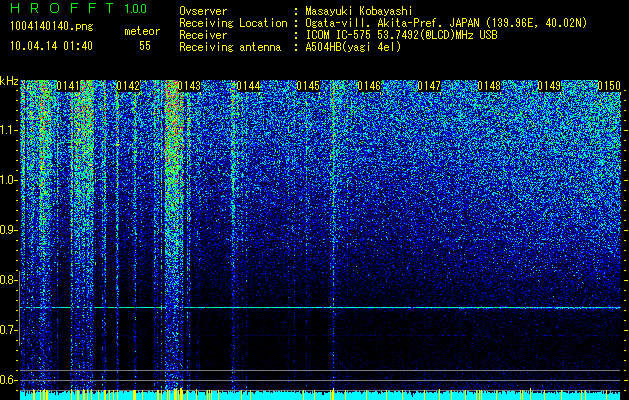
Task: Click the Receiver field label
Action: (203, 35)
